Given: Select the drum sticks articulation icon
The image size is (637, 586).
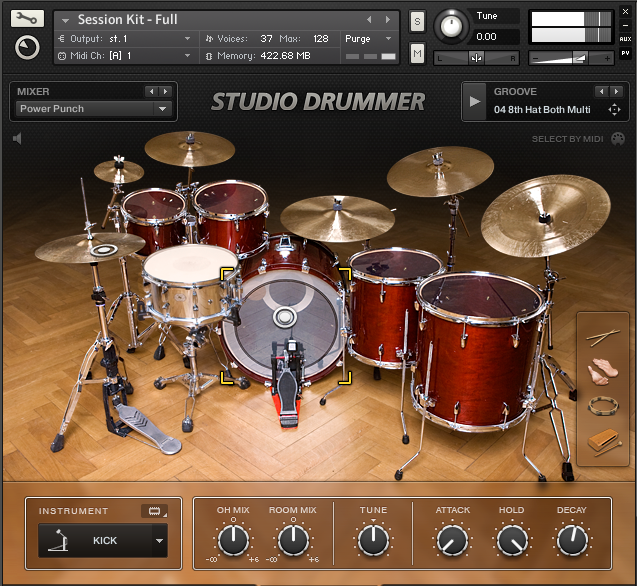Looking at the screenshot, I should point(603,337).
